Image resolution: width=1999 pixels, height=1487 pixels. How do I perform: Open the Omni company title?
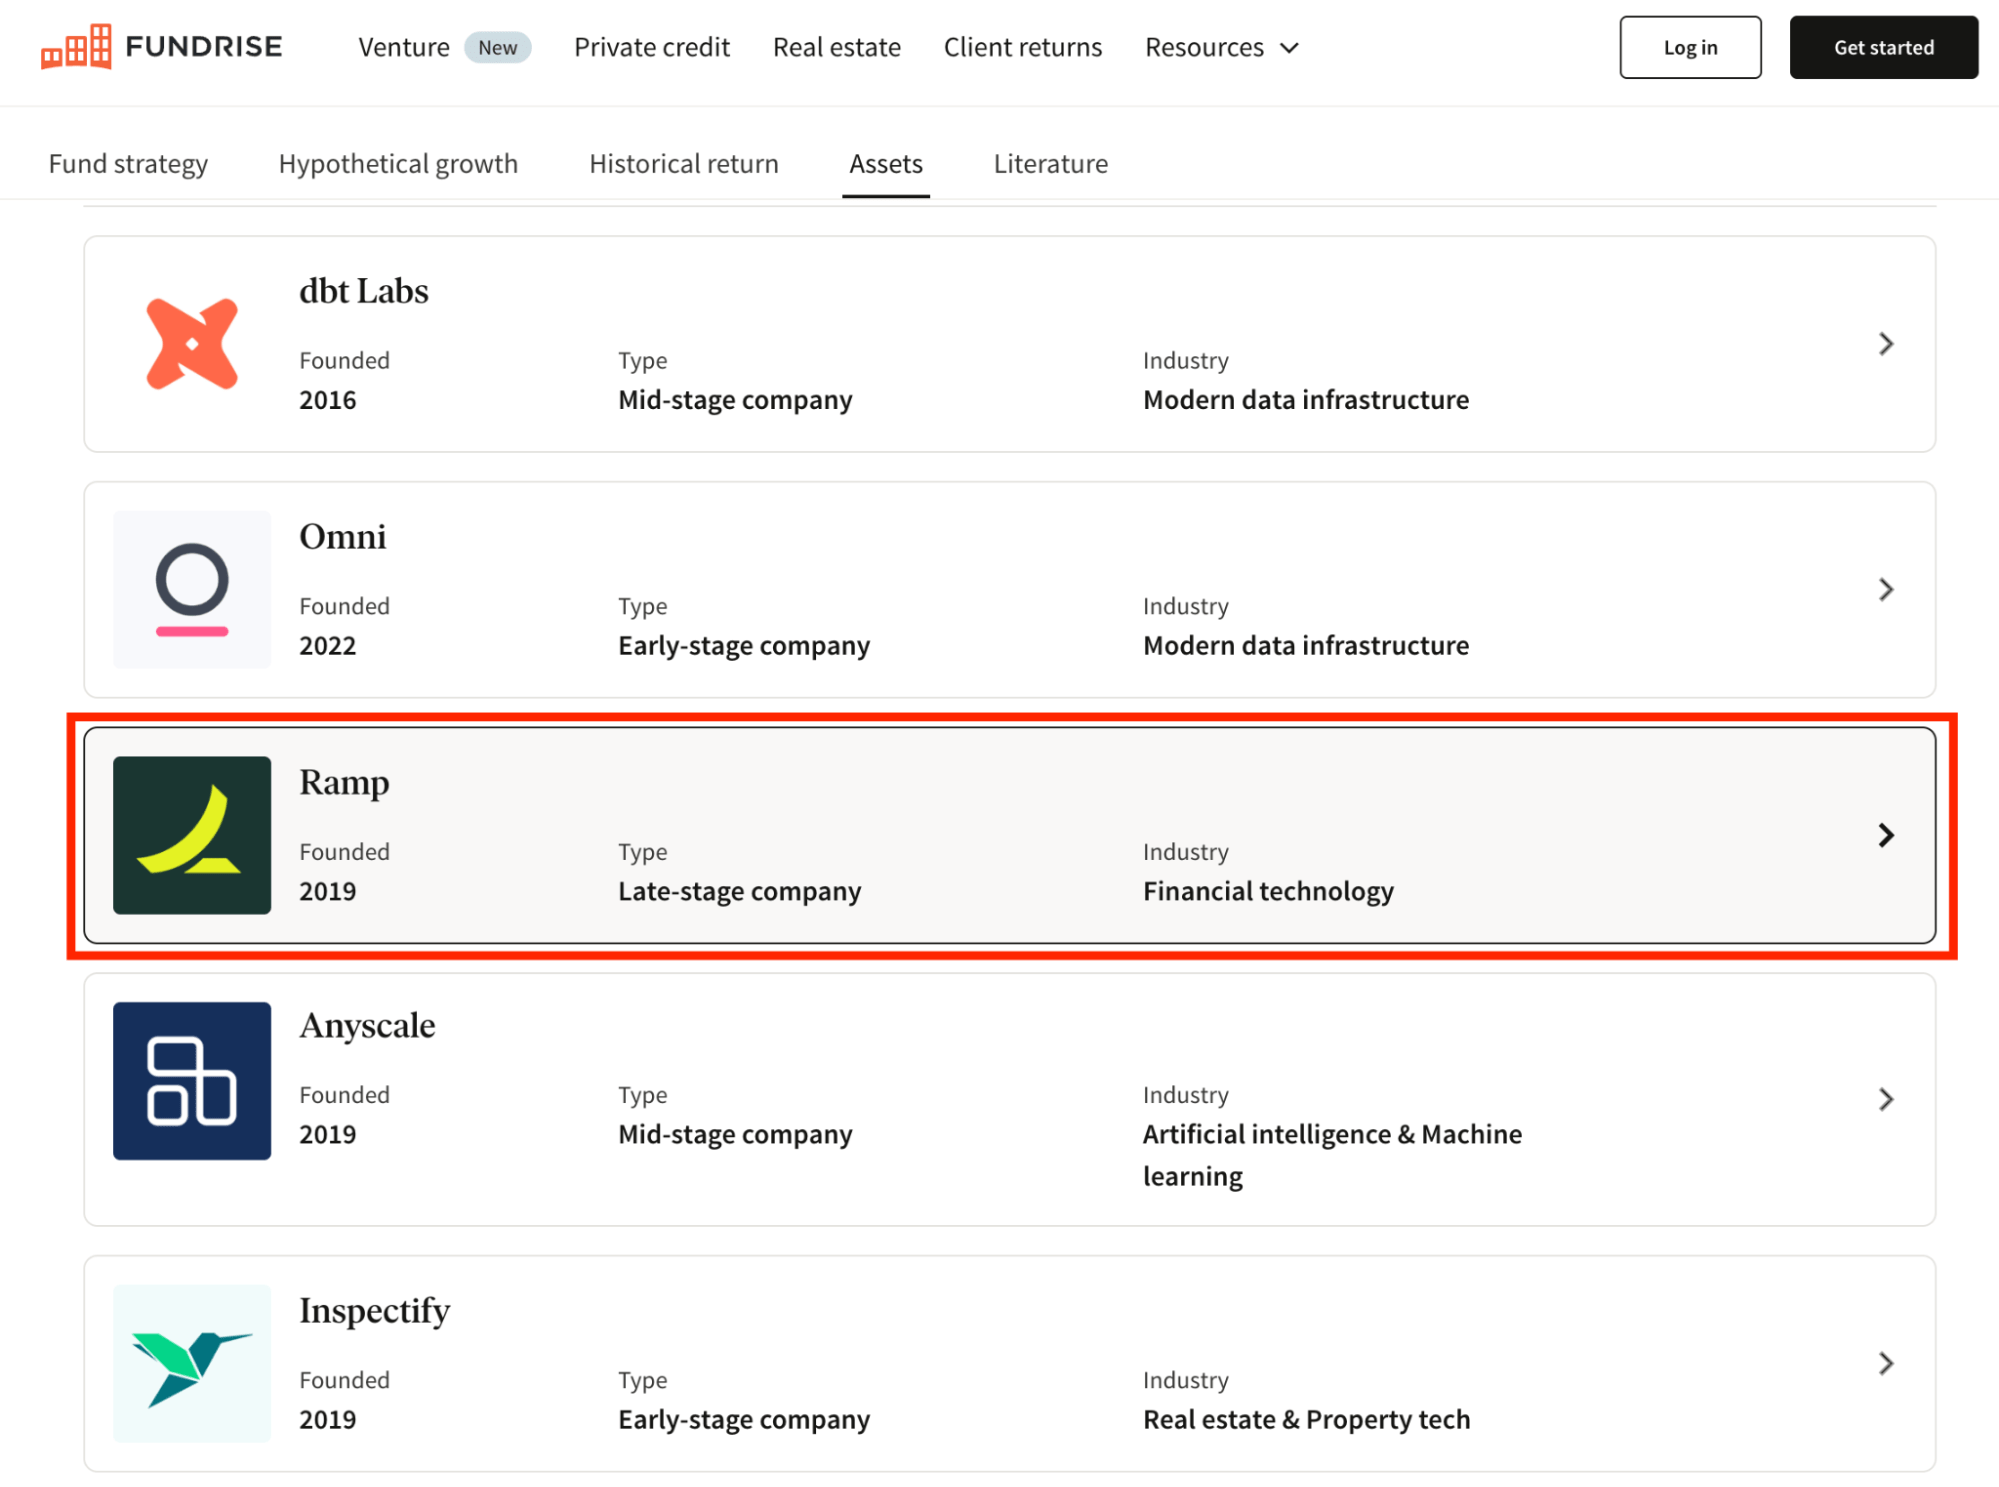[x=343, y=537]
